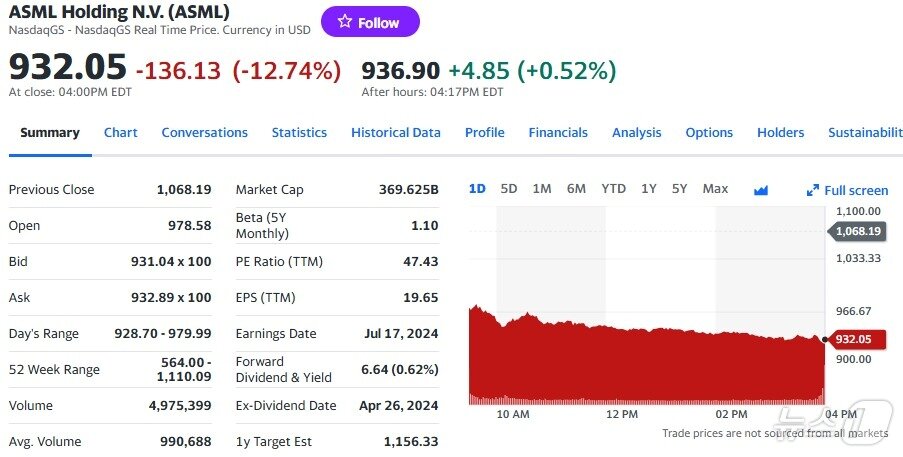Select the 5D chart range
This screenshot has height=457, width=903.
[x=509, y=189]
